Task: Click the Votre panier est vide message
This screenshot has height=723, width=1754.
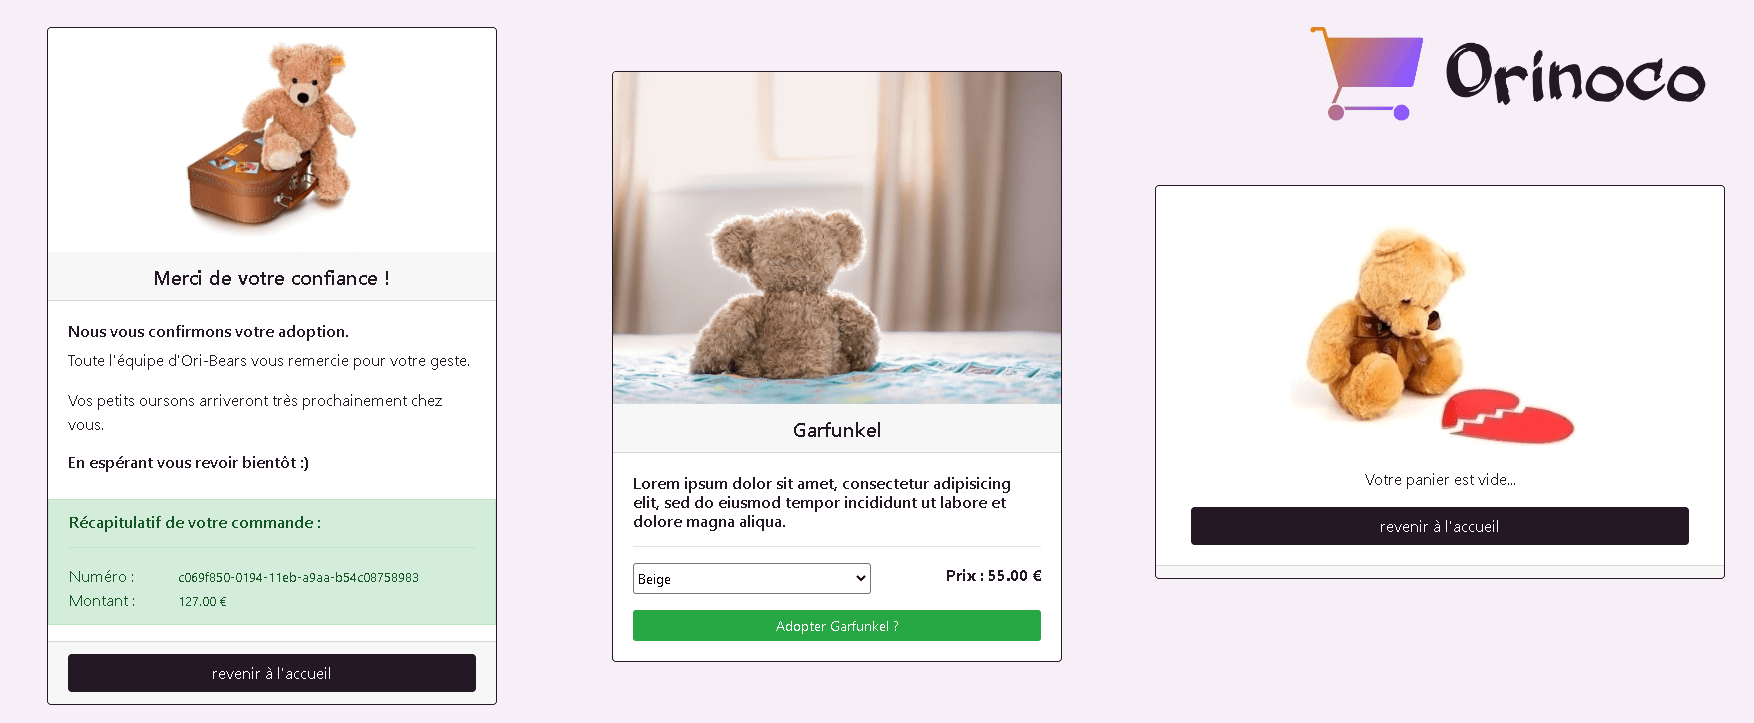Action: tap(1440, 480)
